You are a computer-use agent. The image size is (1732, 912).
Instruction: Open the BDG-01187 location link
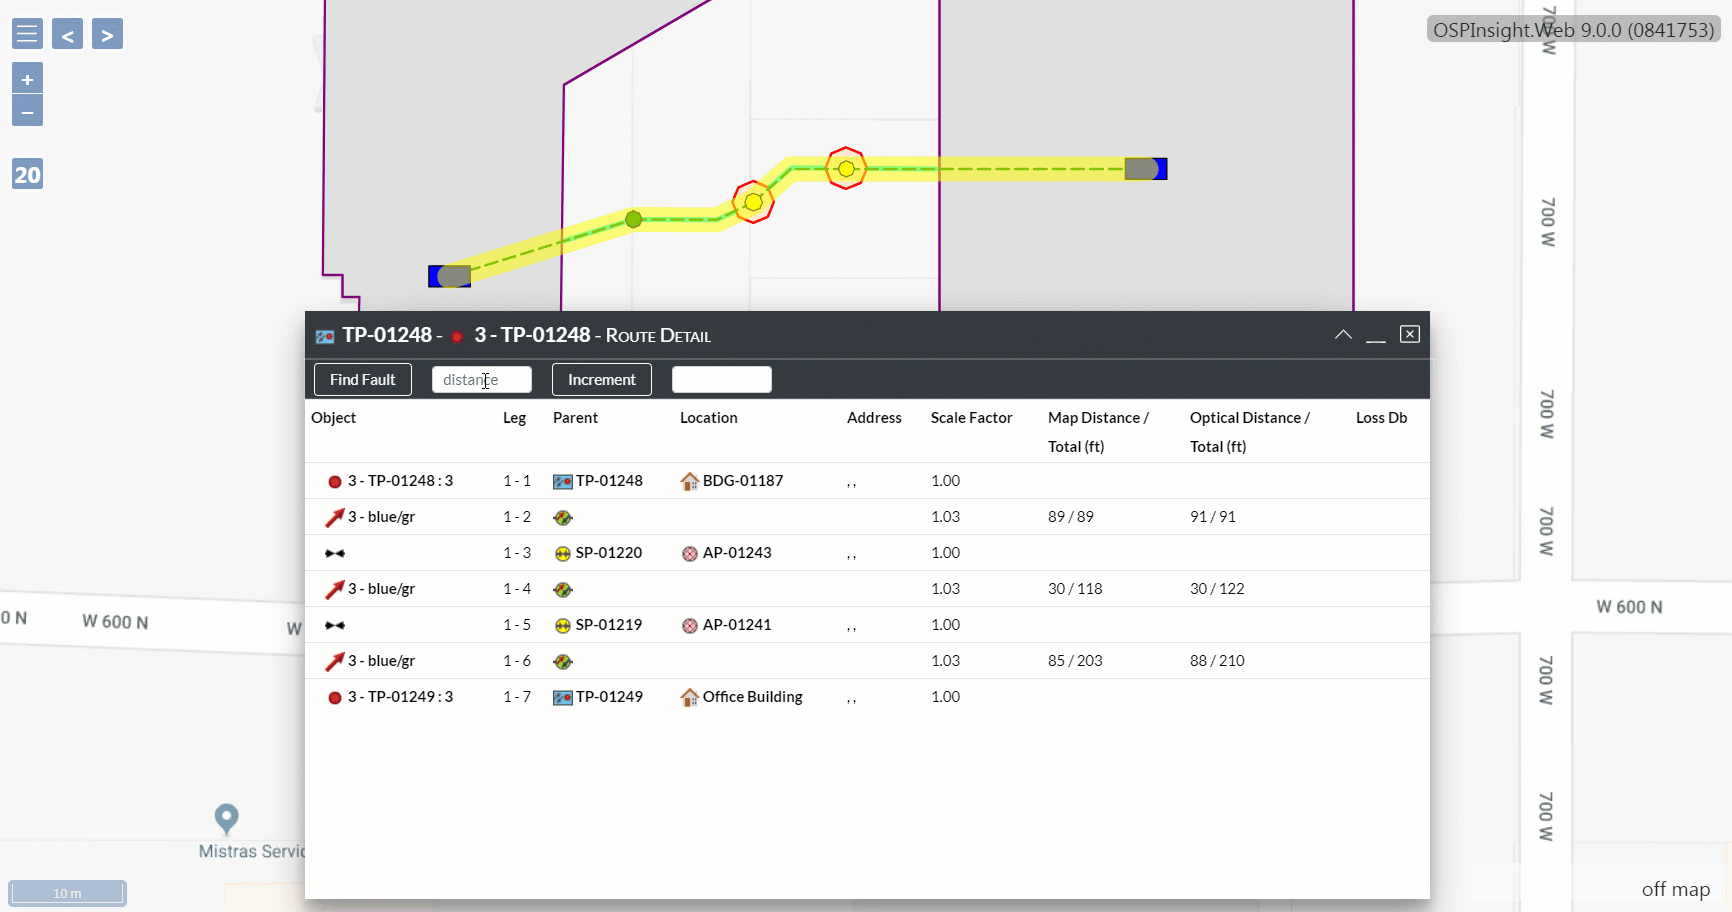pos(742,481)
